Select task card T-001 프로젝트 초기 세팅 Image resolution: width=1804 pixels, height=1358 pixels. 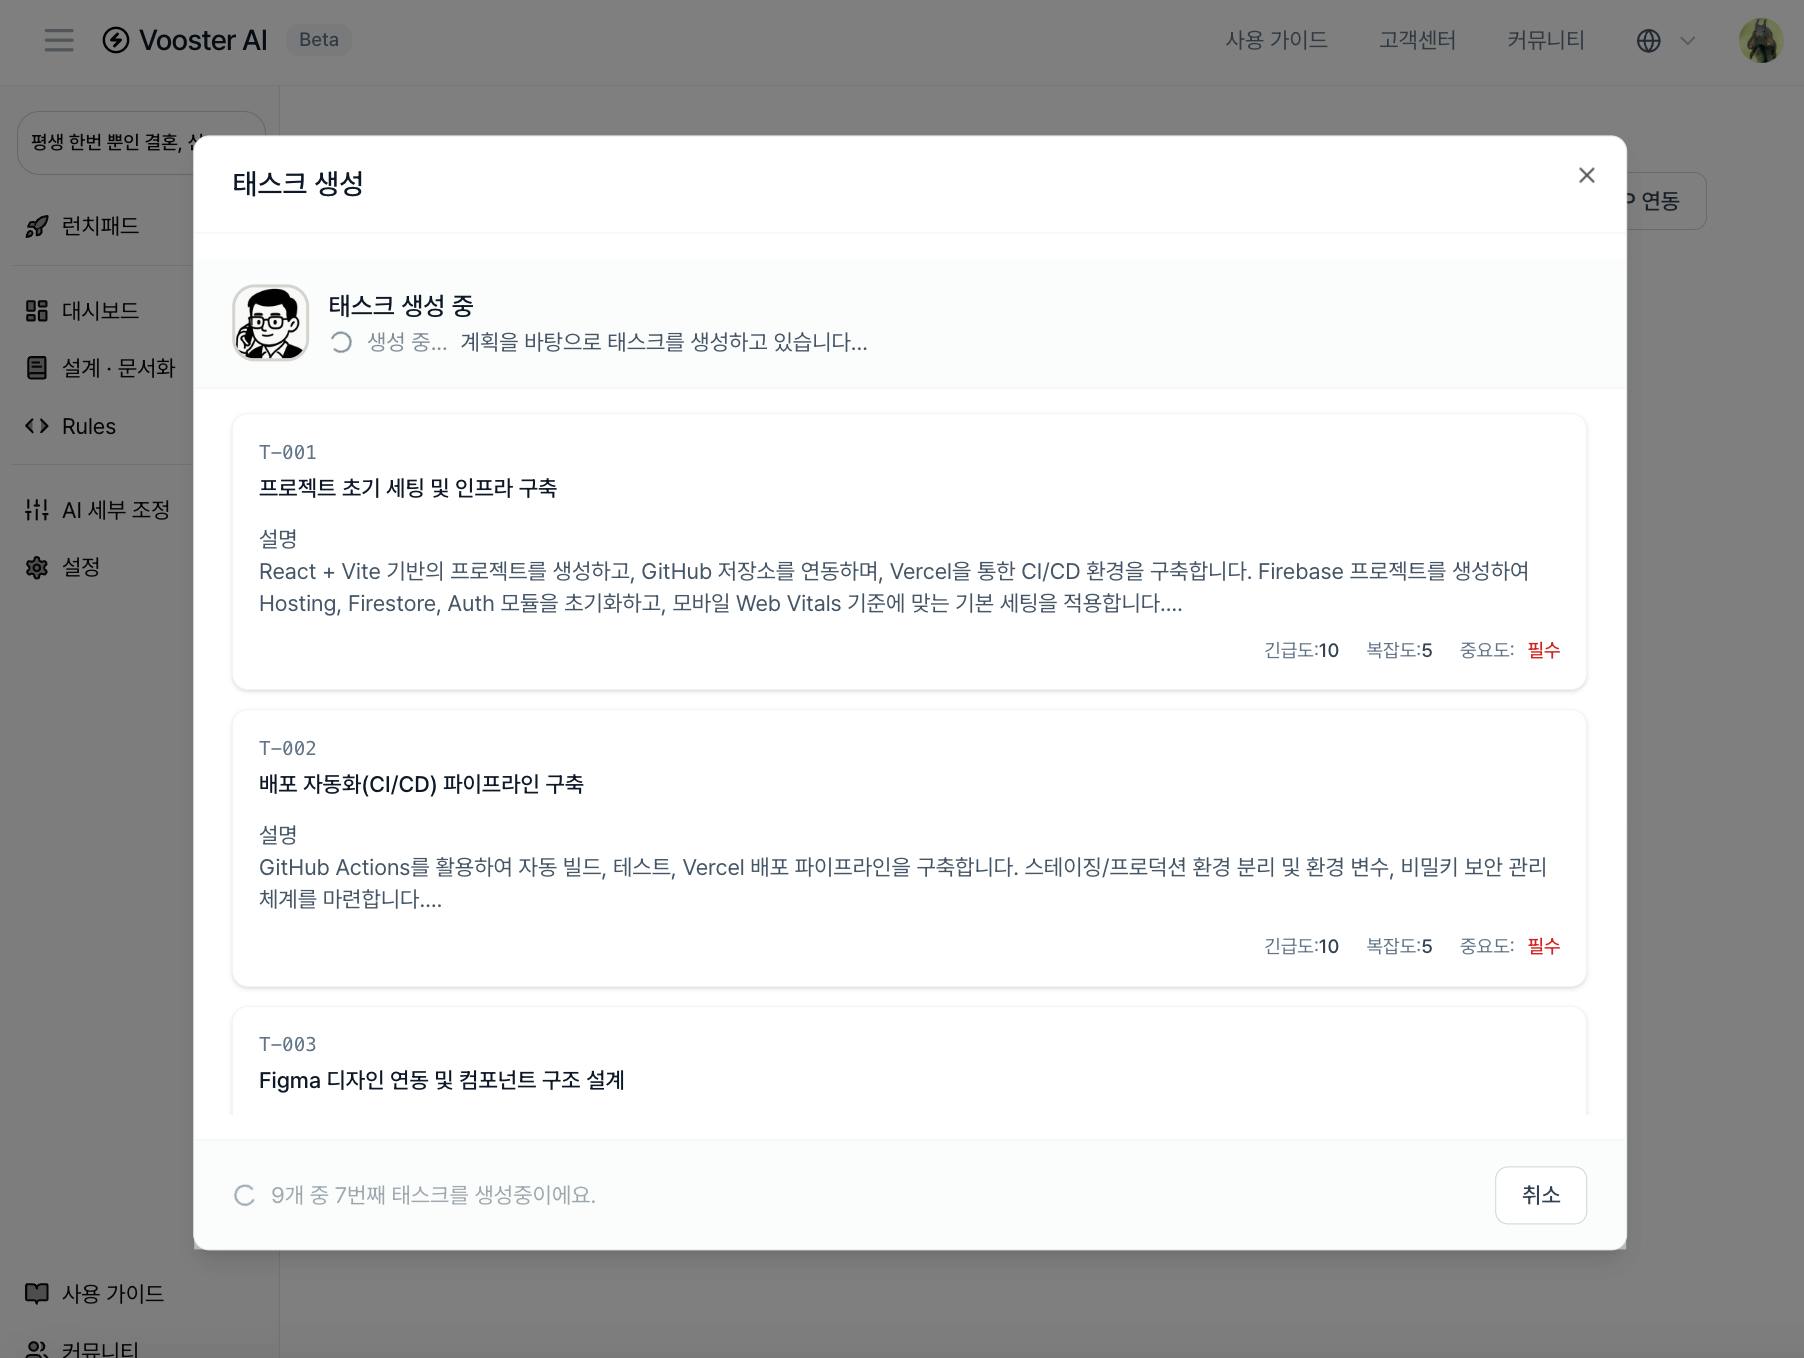[909, 552]
